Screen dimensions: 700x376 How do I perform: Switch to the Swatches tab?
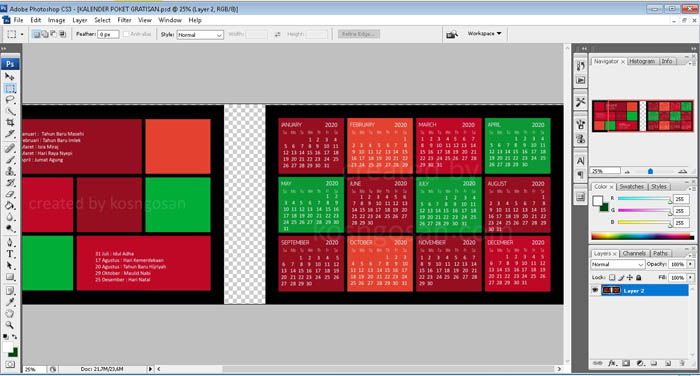click(x=631, y=187)
